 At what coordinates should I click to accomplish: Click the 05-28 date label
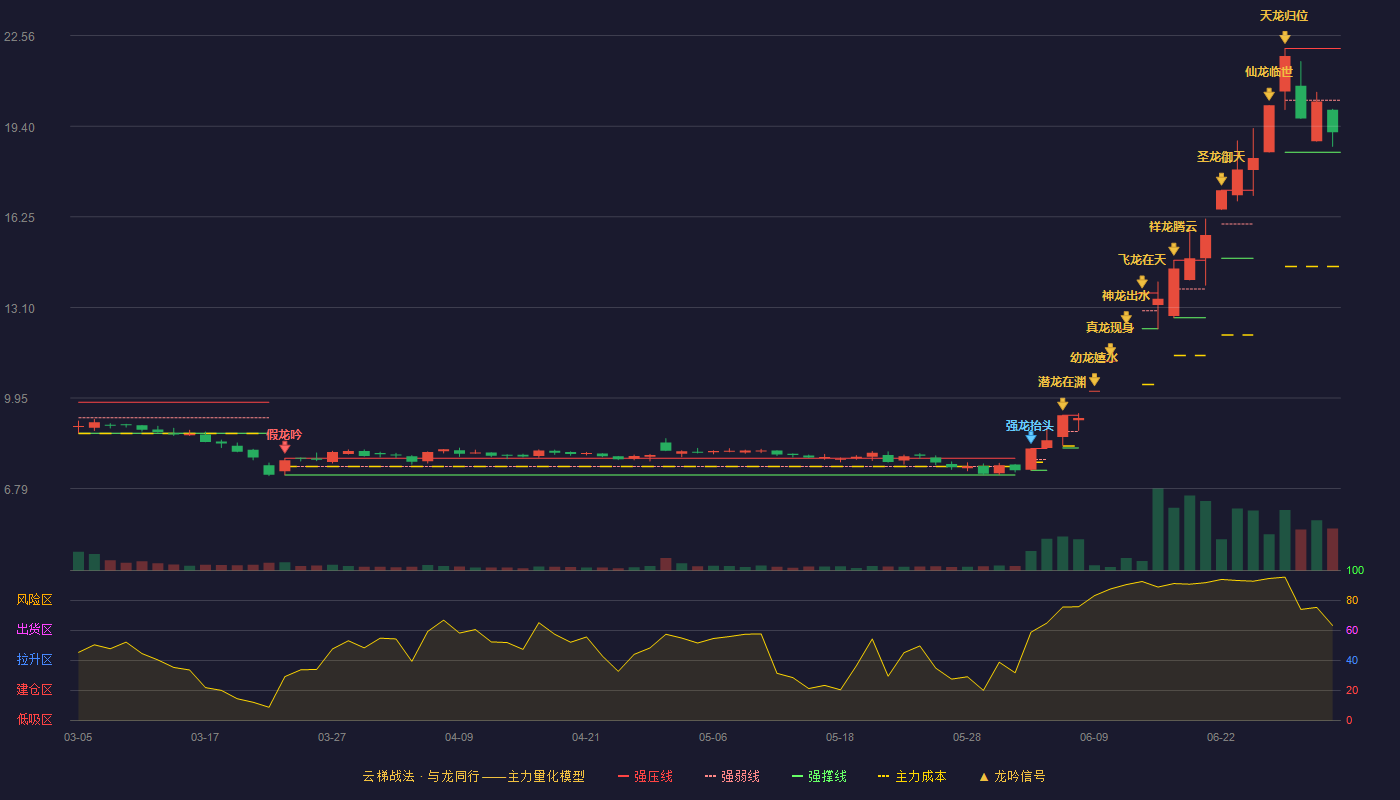pos(967,737)
